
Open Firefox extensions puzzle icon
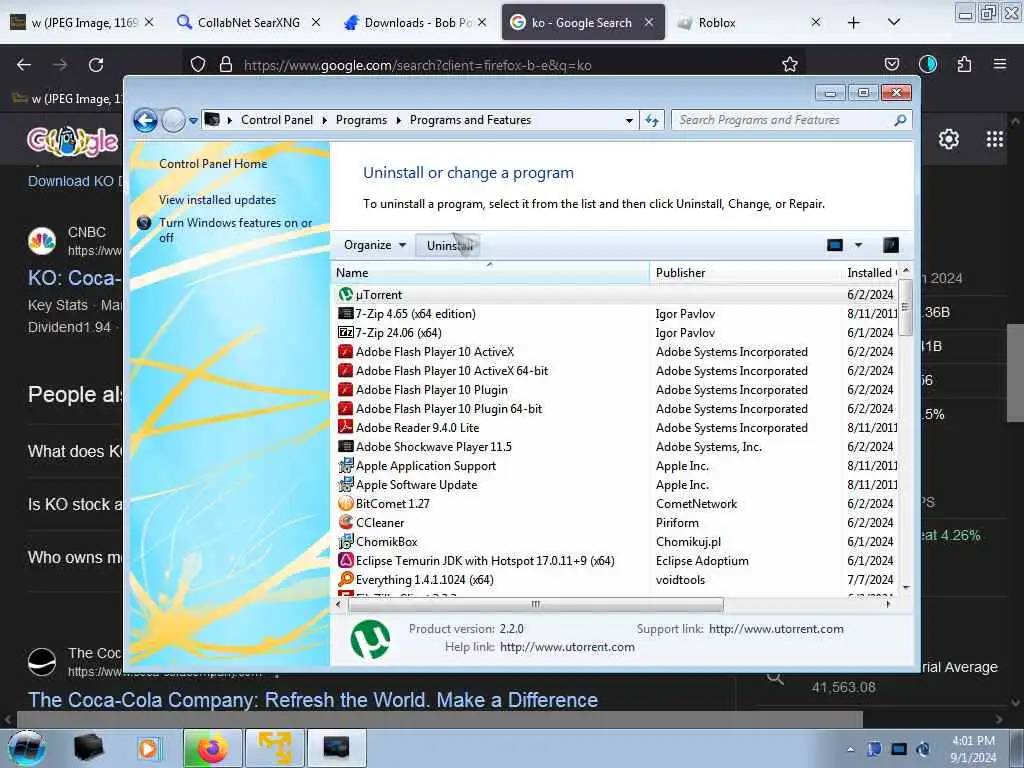click(x=964, y=64)
